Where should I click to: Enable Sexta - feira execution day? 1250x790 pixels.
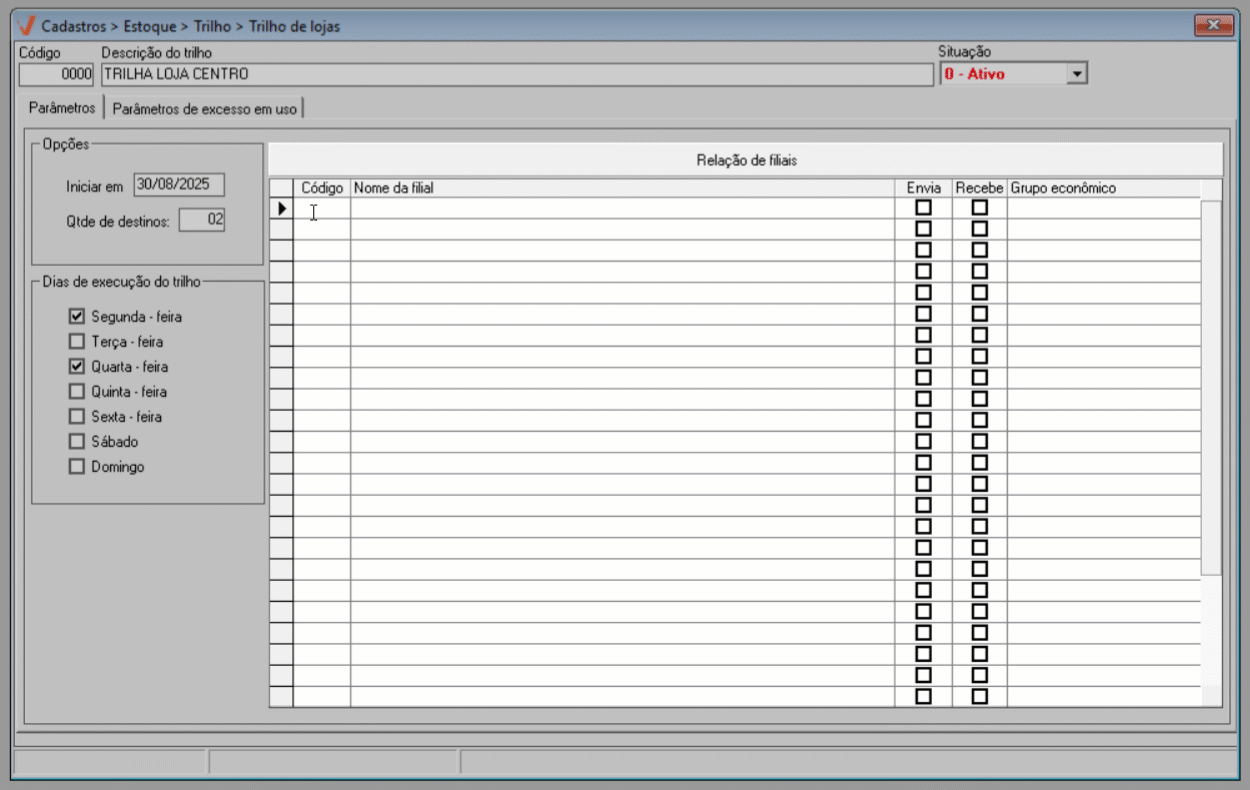77,416
